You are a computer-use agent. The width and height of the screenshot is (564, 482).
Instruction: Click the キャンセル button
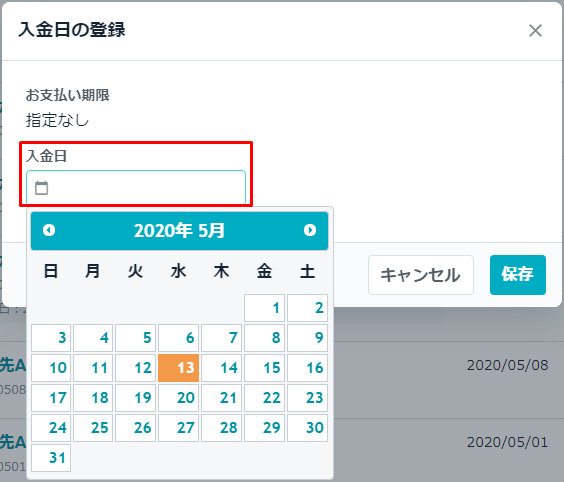420,275
